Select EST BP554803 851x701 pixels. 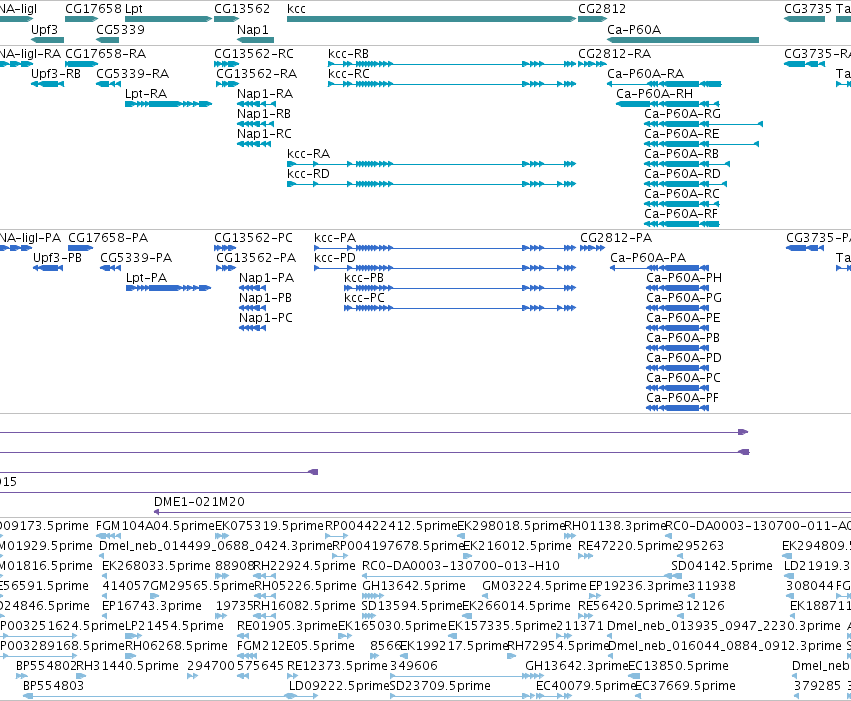coord(53,686)
